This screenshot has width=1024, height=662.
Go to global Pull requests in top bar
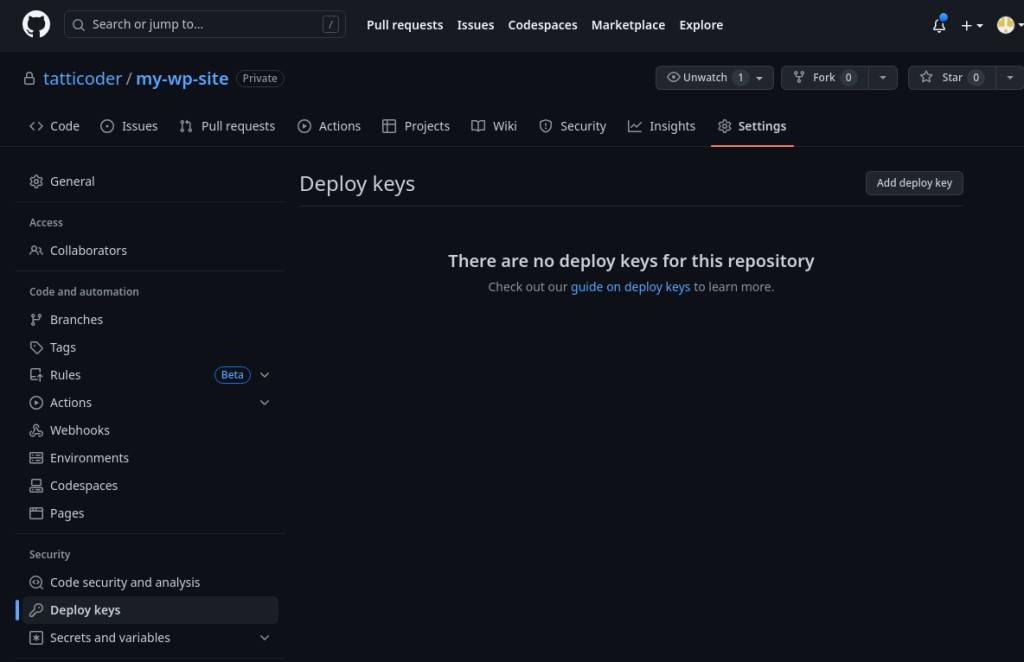click(404, 25)
